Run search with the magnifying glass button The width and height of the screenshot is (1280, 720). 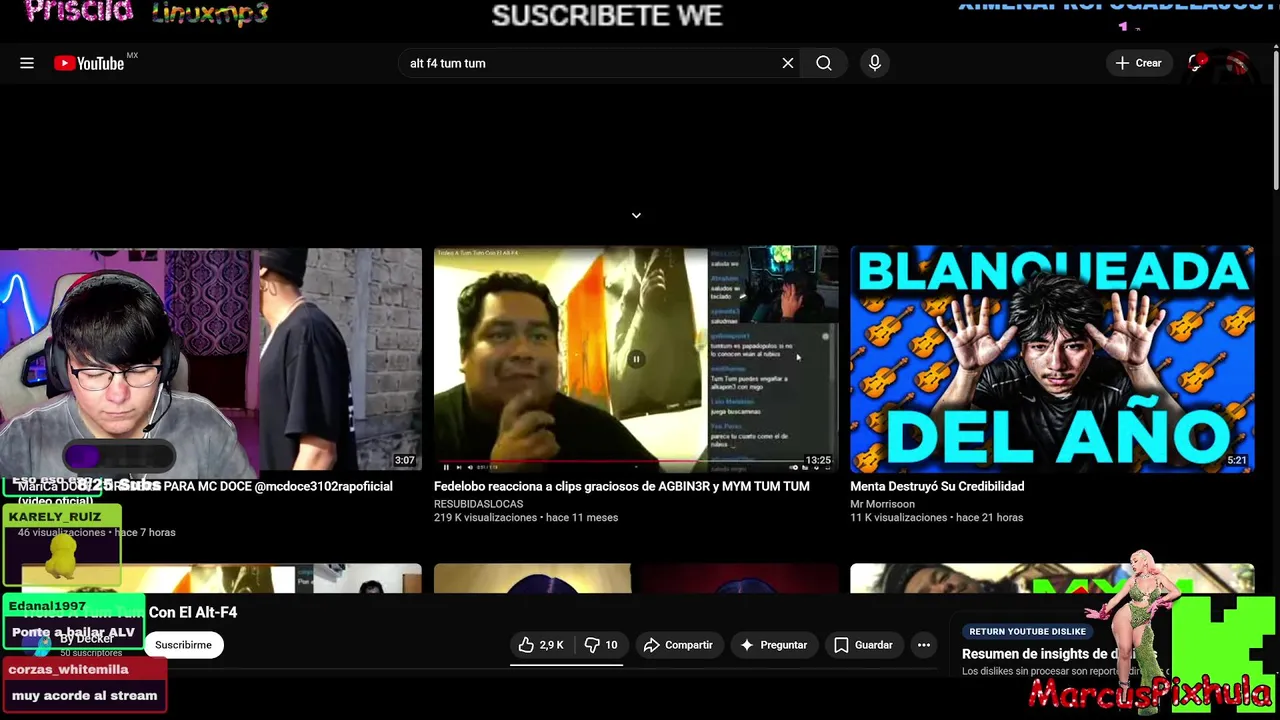point(824,63)
